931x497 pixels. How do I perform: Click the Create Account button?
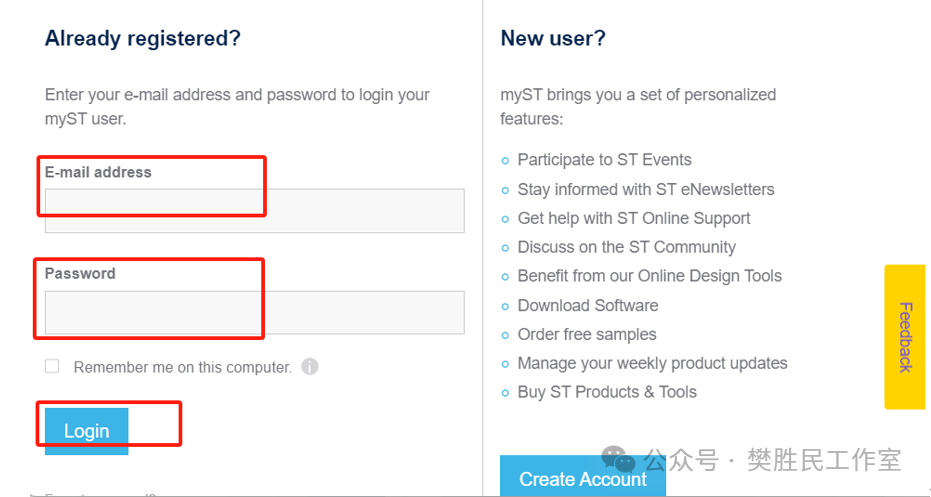(x=583, y=476)
